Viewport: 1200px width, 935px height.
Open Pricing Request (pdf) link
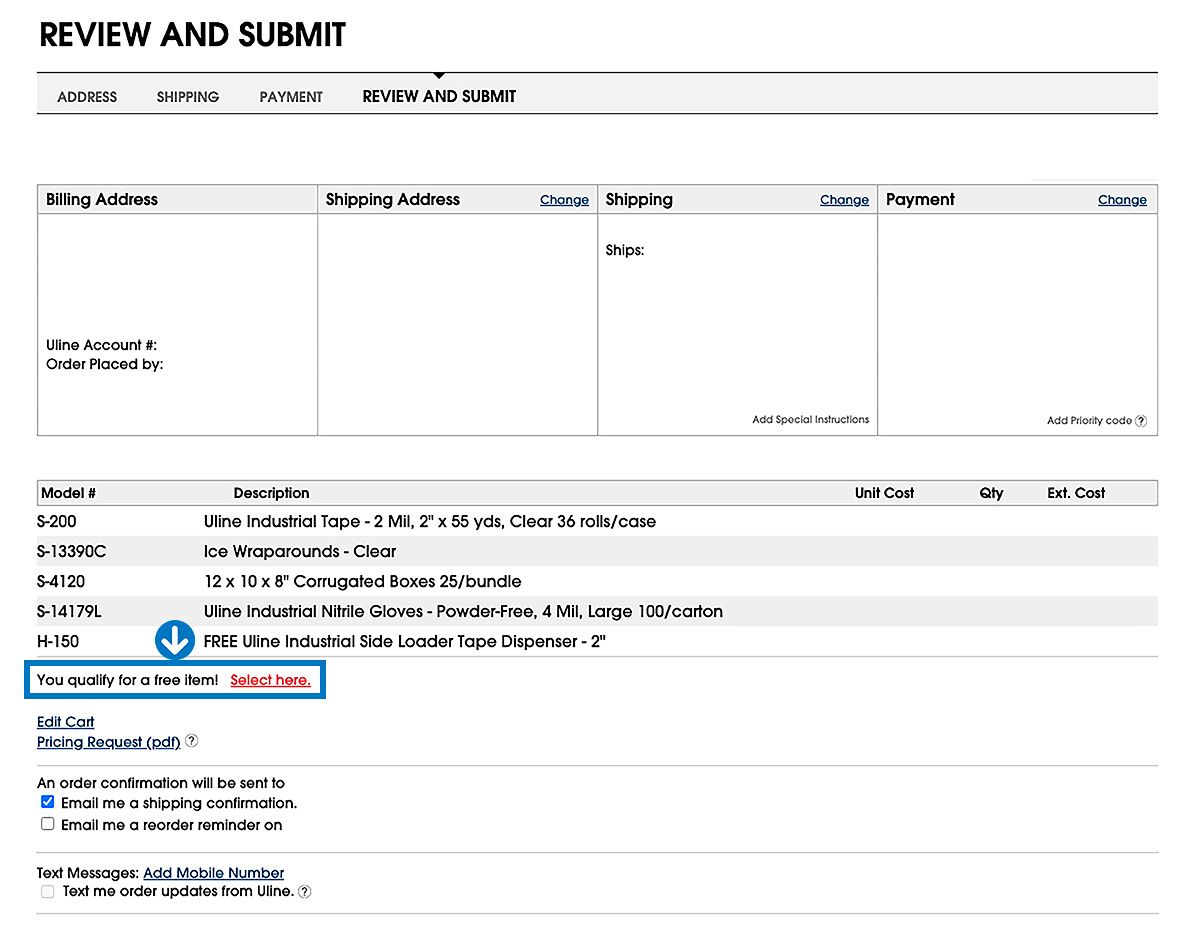tap(109, 742)
